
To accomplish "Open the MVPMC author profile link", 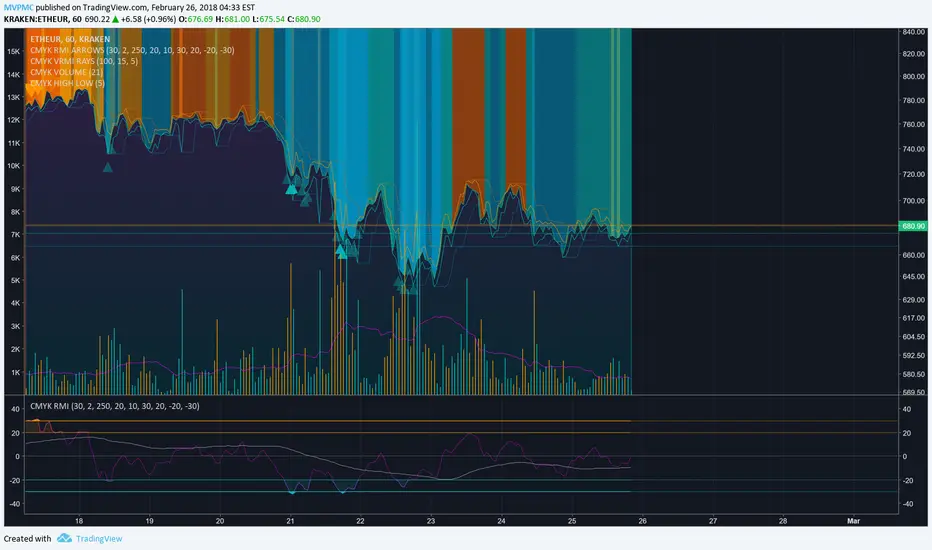I will click(22, 6).
